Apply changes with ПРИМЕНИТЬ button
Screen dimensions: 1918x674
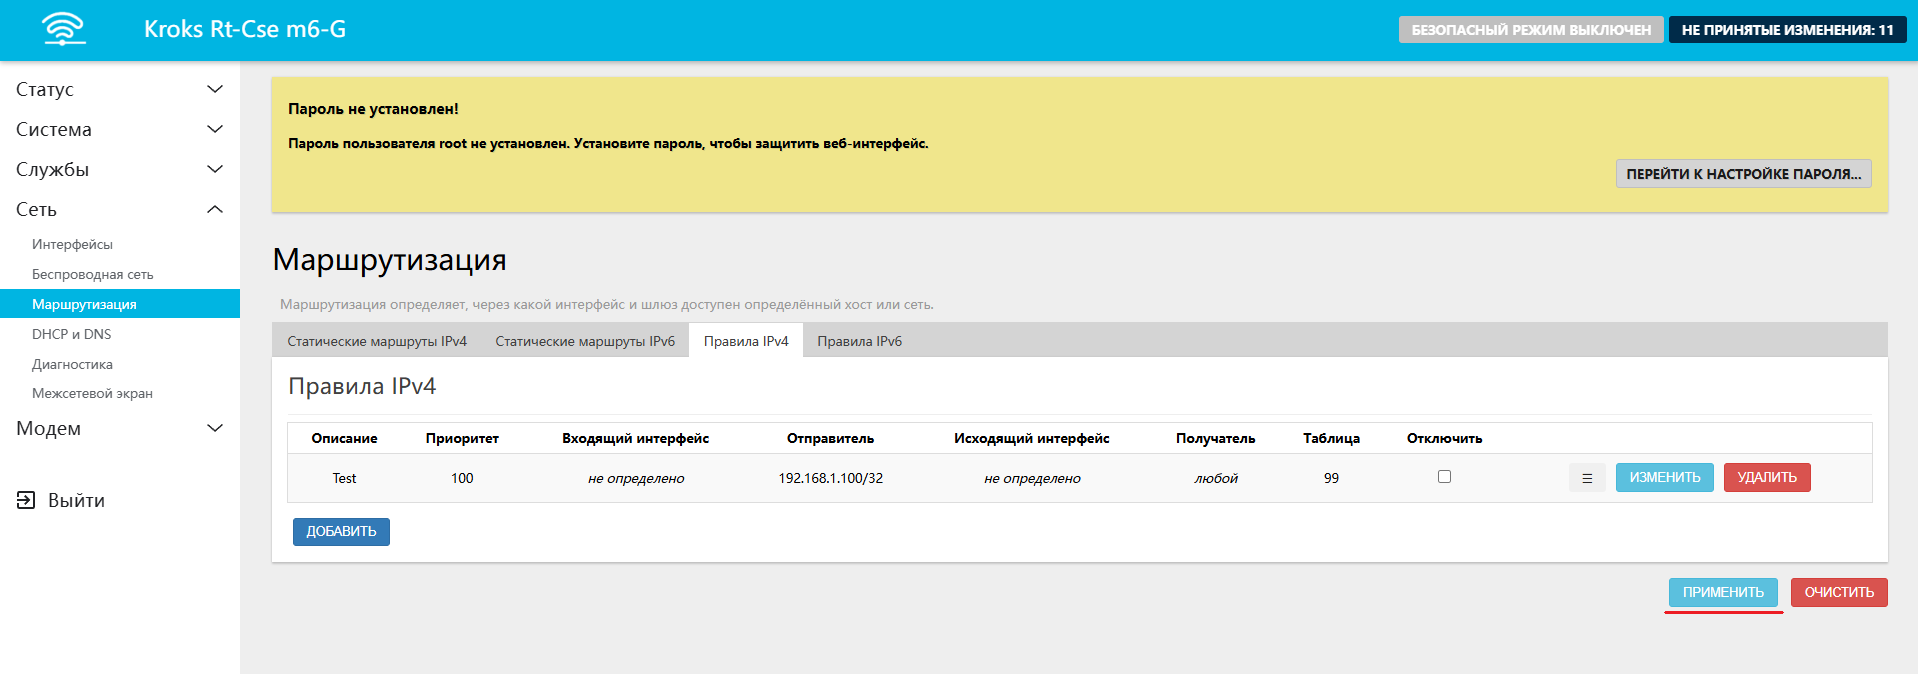(x=1722, y=592)
